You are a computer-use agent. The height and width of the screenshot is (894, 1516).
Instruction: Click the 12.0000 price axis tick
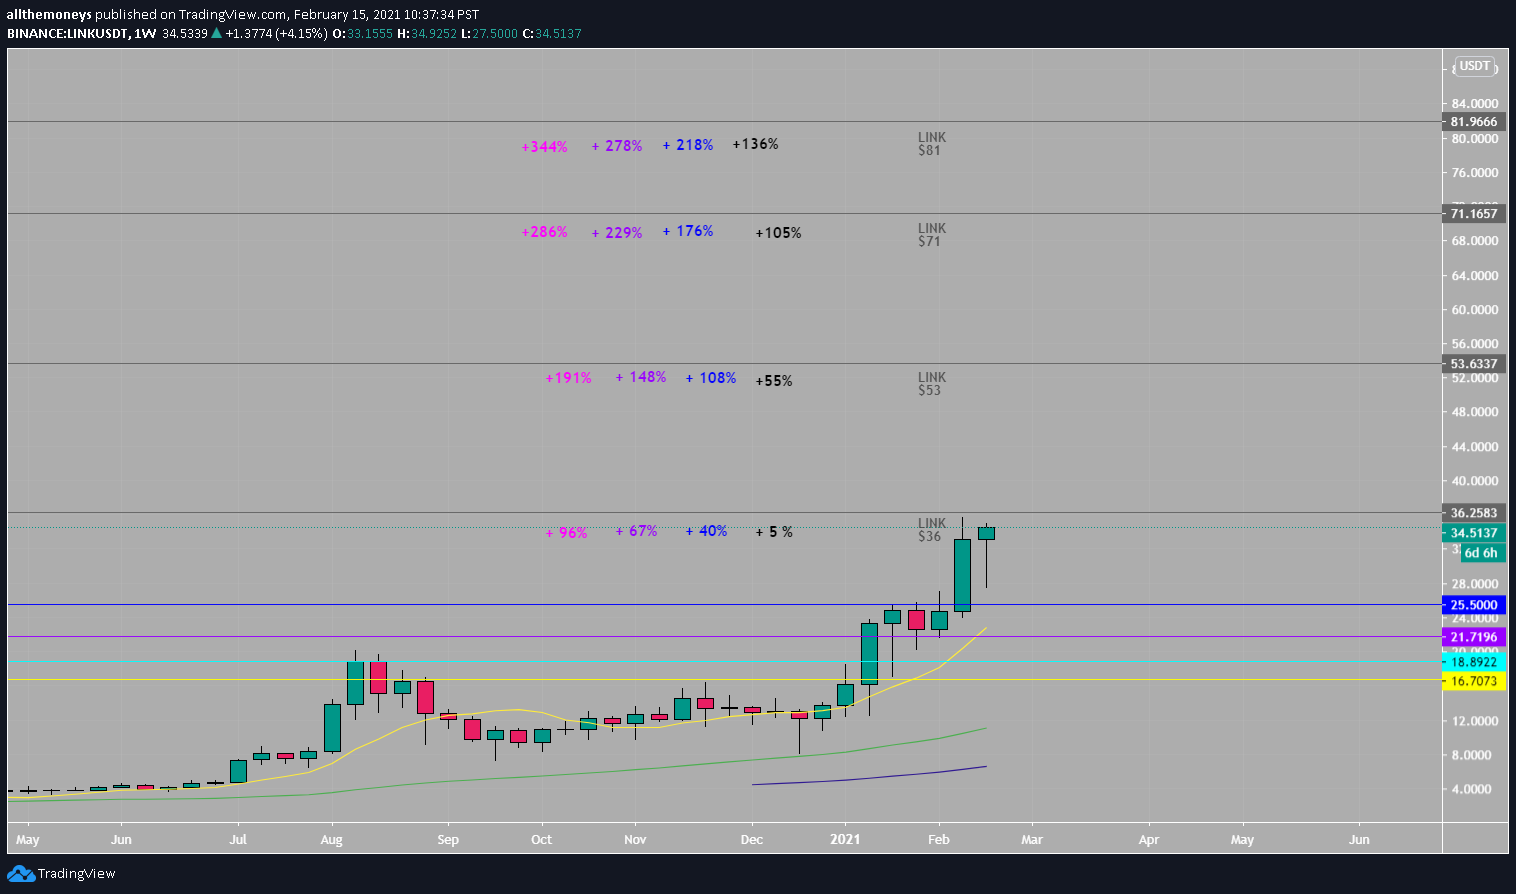(1475, 721)
